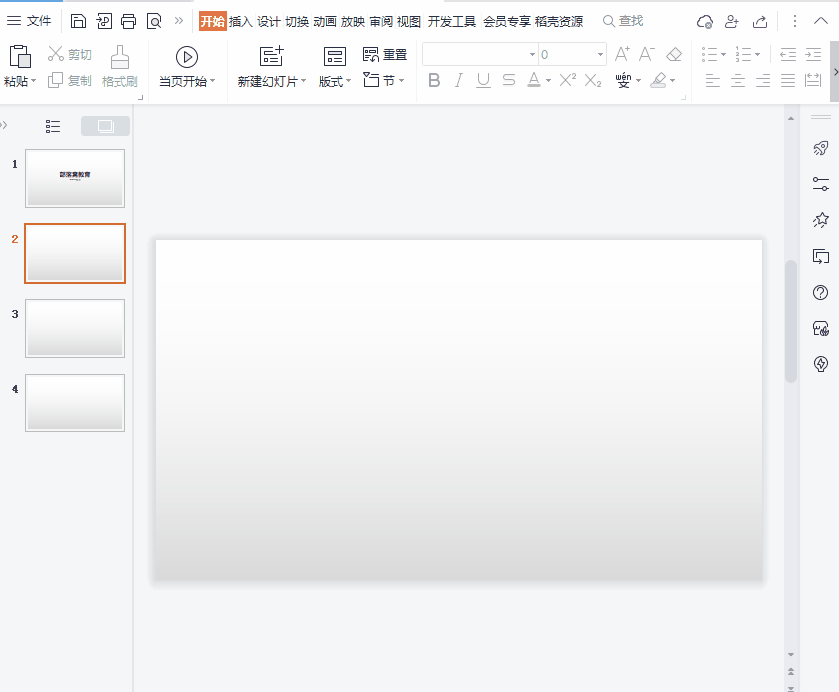Click the collaborate add-user icon
Image resolution: width=839 pixels, height=692 pixels.
click(x=731, y=21)
